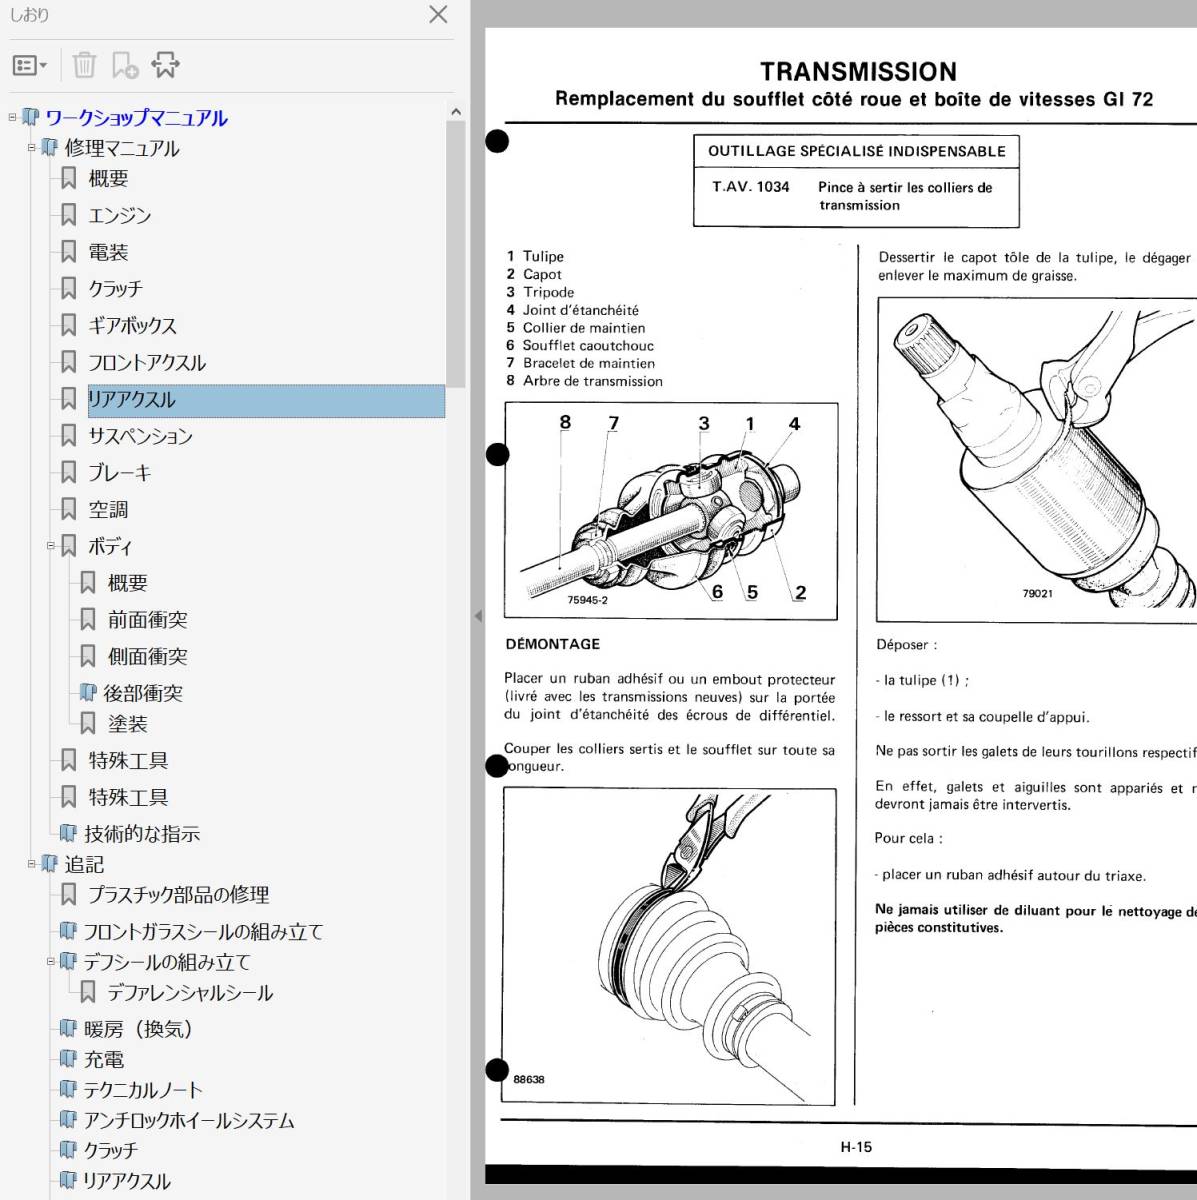Image resolution: width=1197 pixels, height=1200 pixels.
Task: Click the bookmark icon beside 充電
Action: click(x=68, y=1058)
